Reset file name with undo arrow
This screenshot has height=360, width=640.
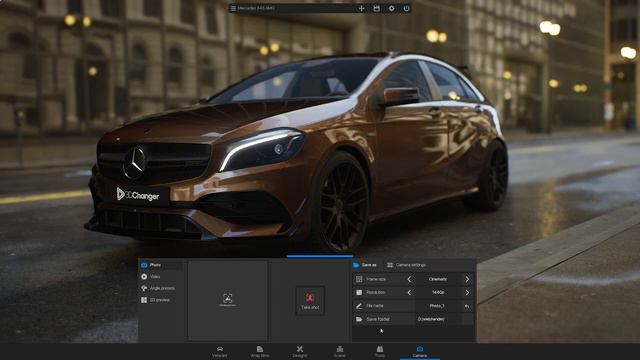[x=467, y=306]
